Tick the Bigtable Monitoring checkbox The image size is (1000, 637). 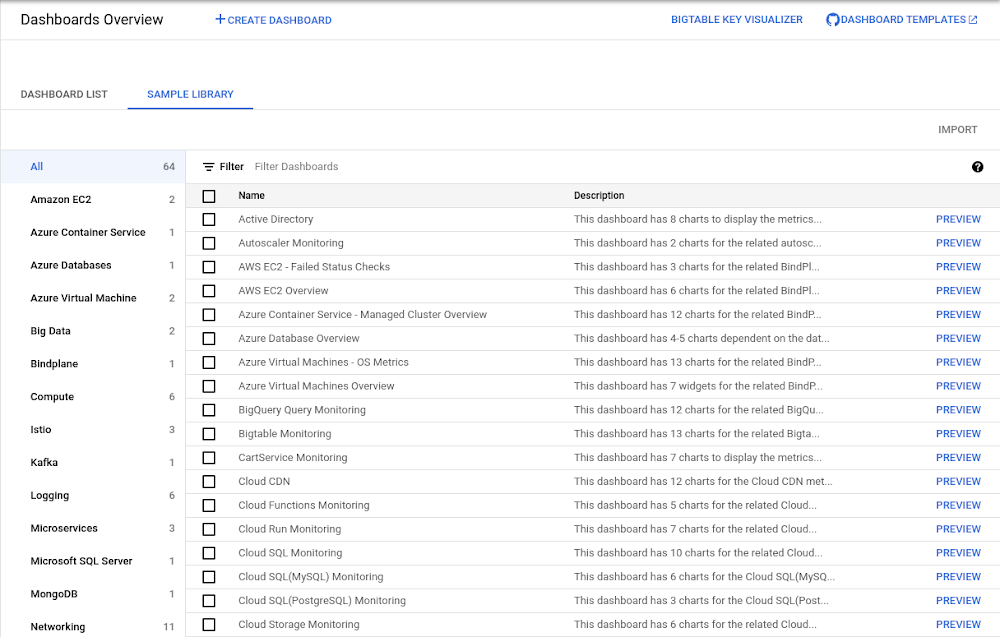209,434
